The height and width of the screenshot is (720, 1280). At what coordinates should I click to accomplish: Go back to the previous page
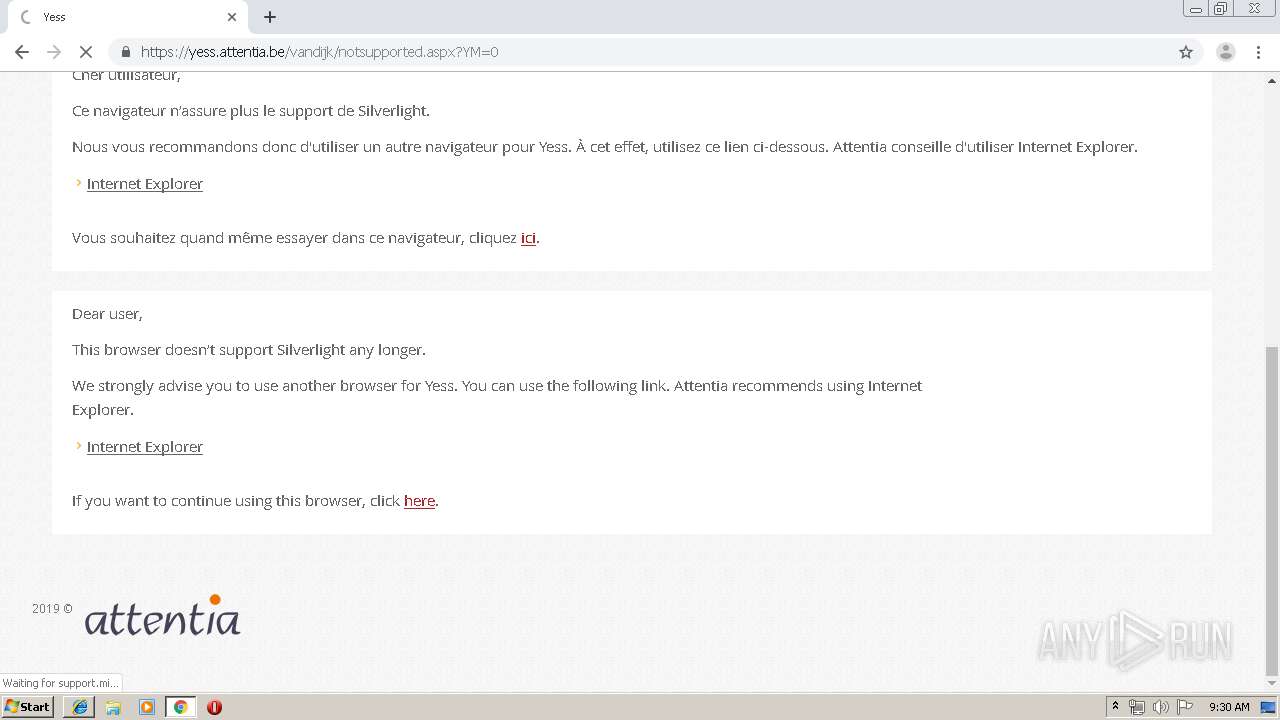coord(22,52)
